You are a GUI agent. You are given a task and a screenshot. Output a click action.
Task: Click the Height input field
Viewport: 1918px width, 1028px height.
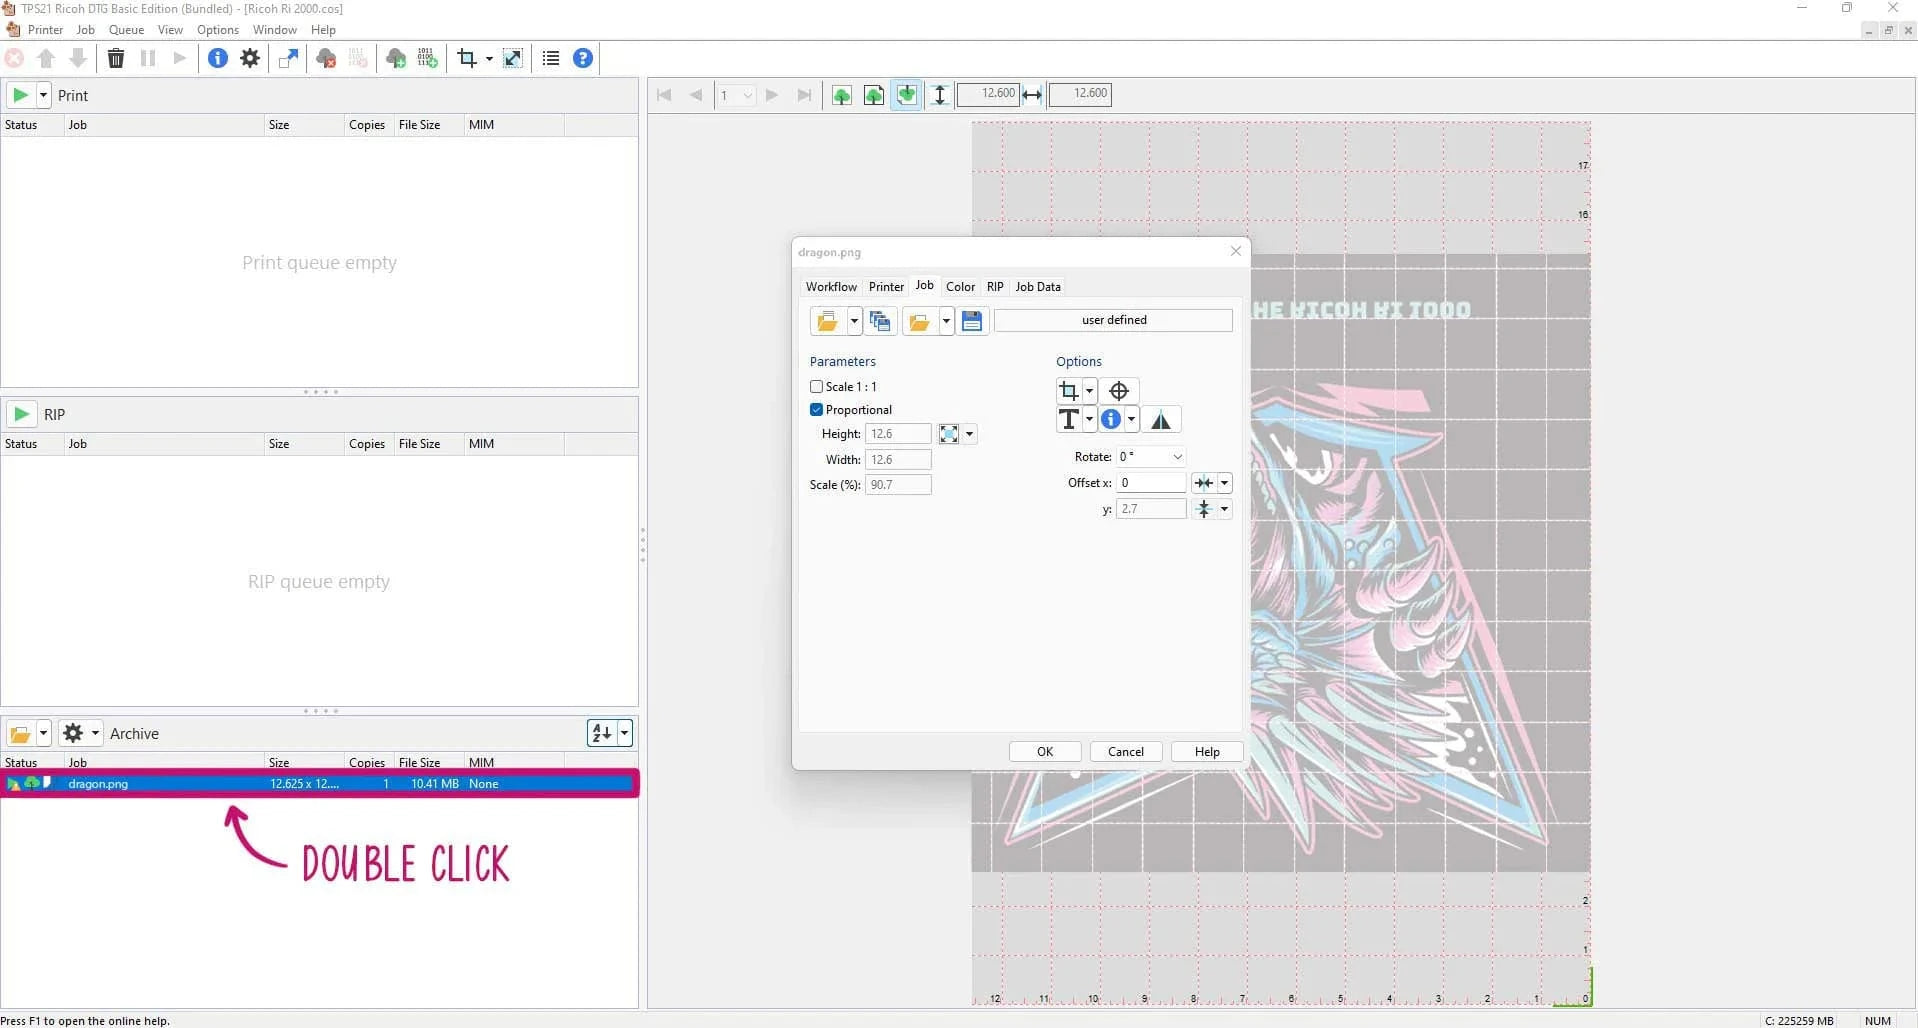897,434
